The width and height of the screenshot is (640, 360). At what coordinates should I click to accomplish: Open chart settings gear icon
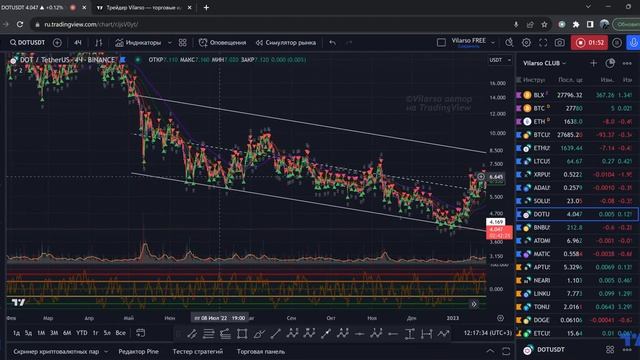(x=526, y=42)
